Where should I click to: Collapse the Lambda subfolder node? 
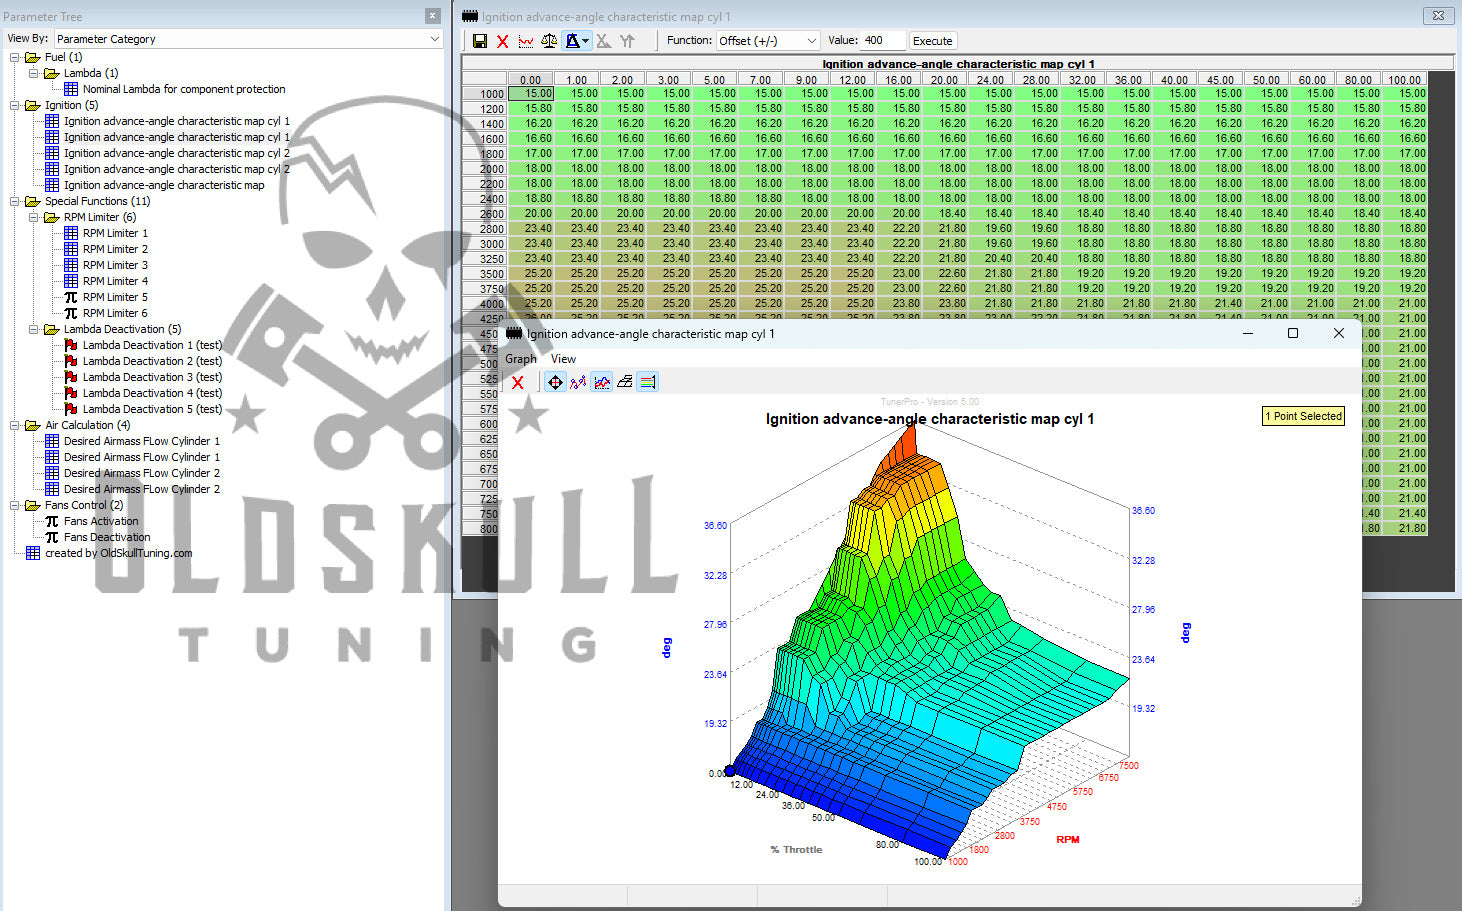point(34,73)
